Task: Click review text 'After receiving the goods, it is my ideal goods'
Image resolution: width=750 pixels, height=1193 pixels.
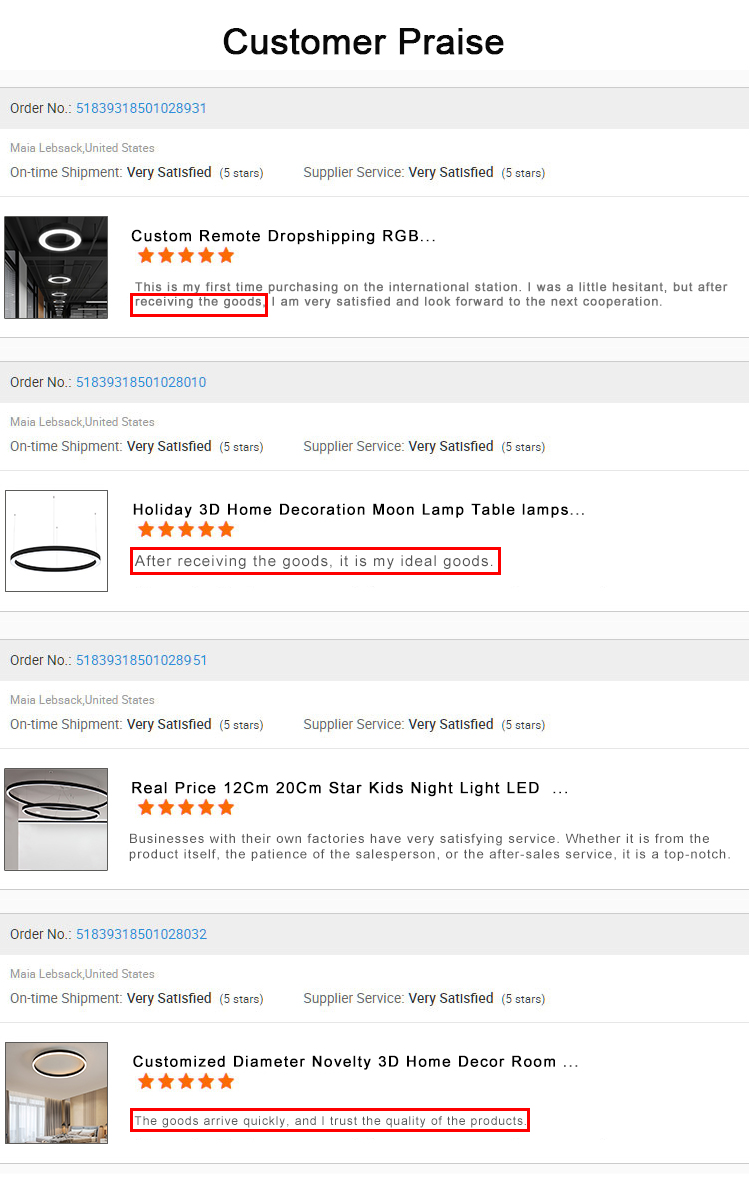Action: [315, 561]
